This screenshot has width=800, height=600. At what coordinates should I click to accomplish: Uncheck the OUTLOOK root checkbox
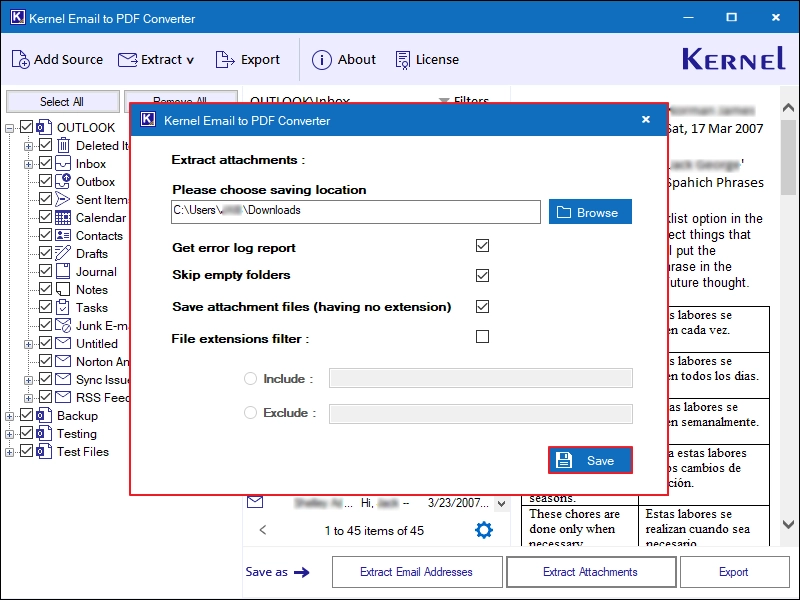pyautogui.click(x=27, y=127)
